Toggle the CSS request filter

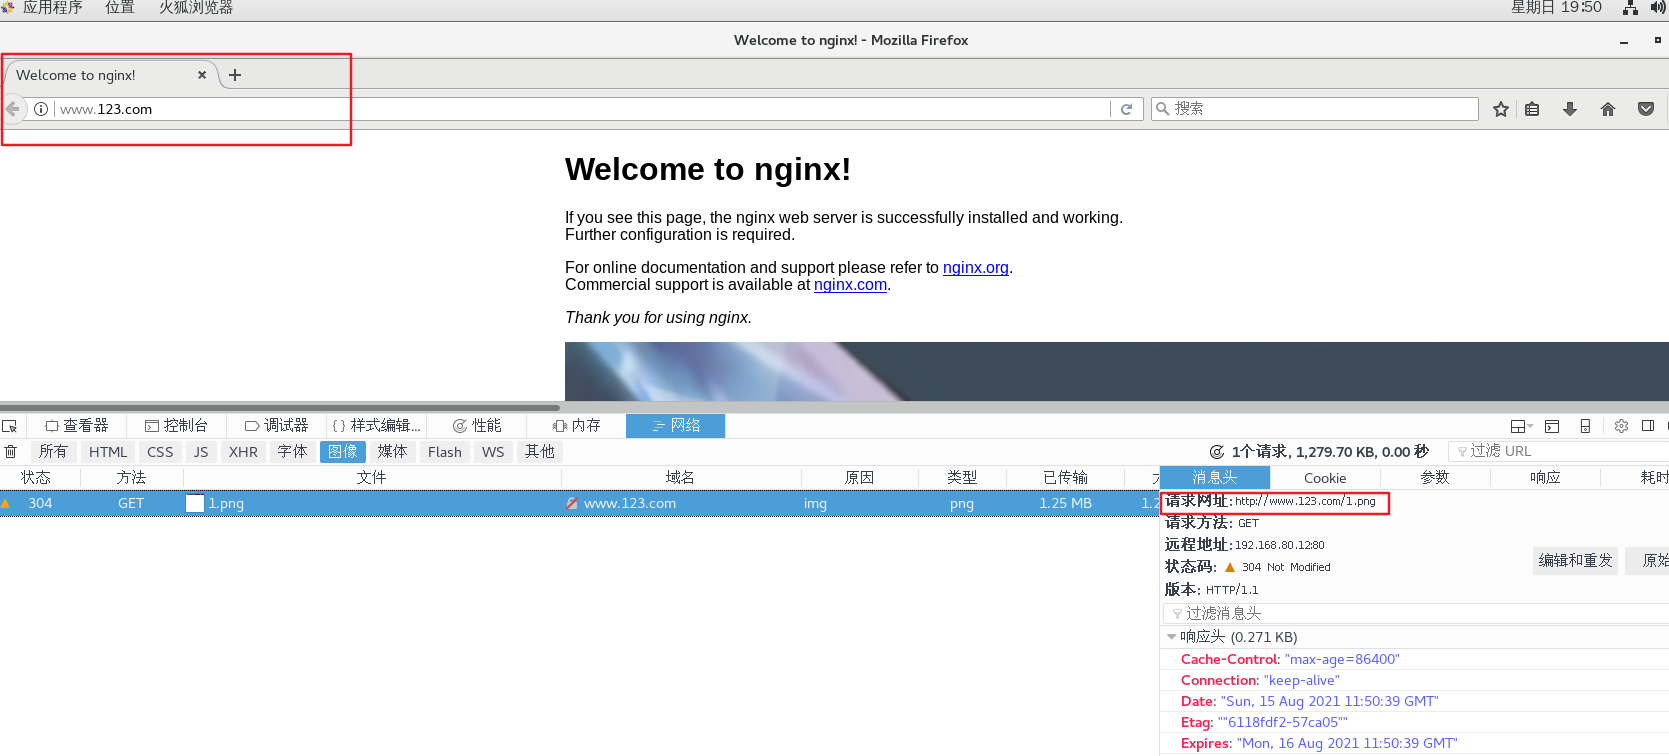(160, 452)
